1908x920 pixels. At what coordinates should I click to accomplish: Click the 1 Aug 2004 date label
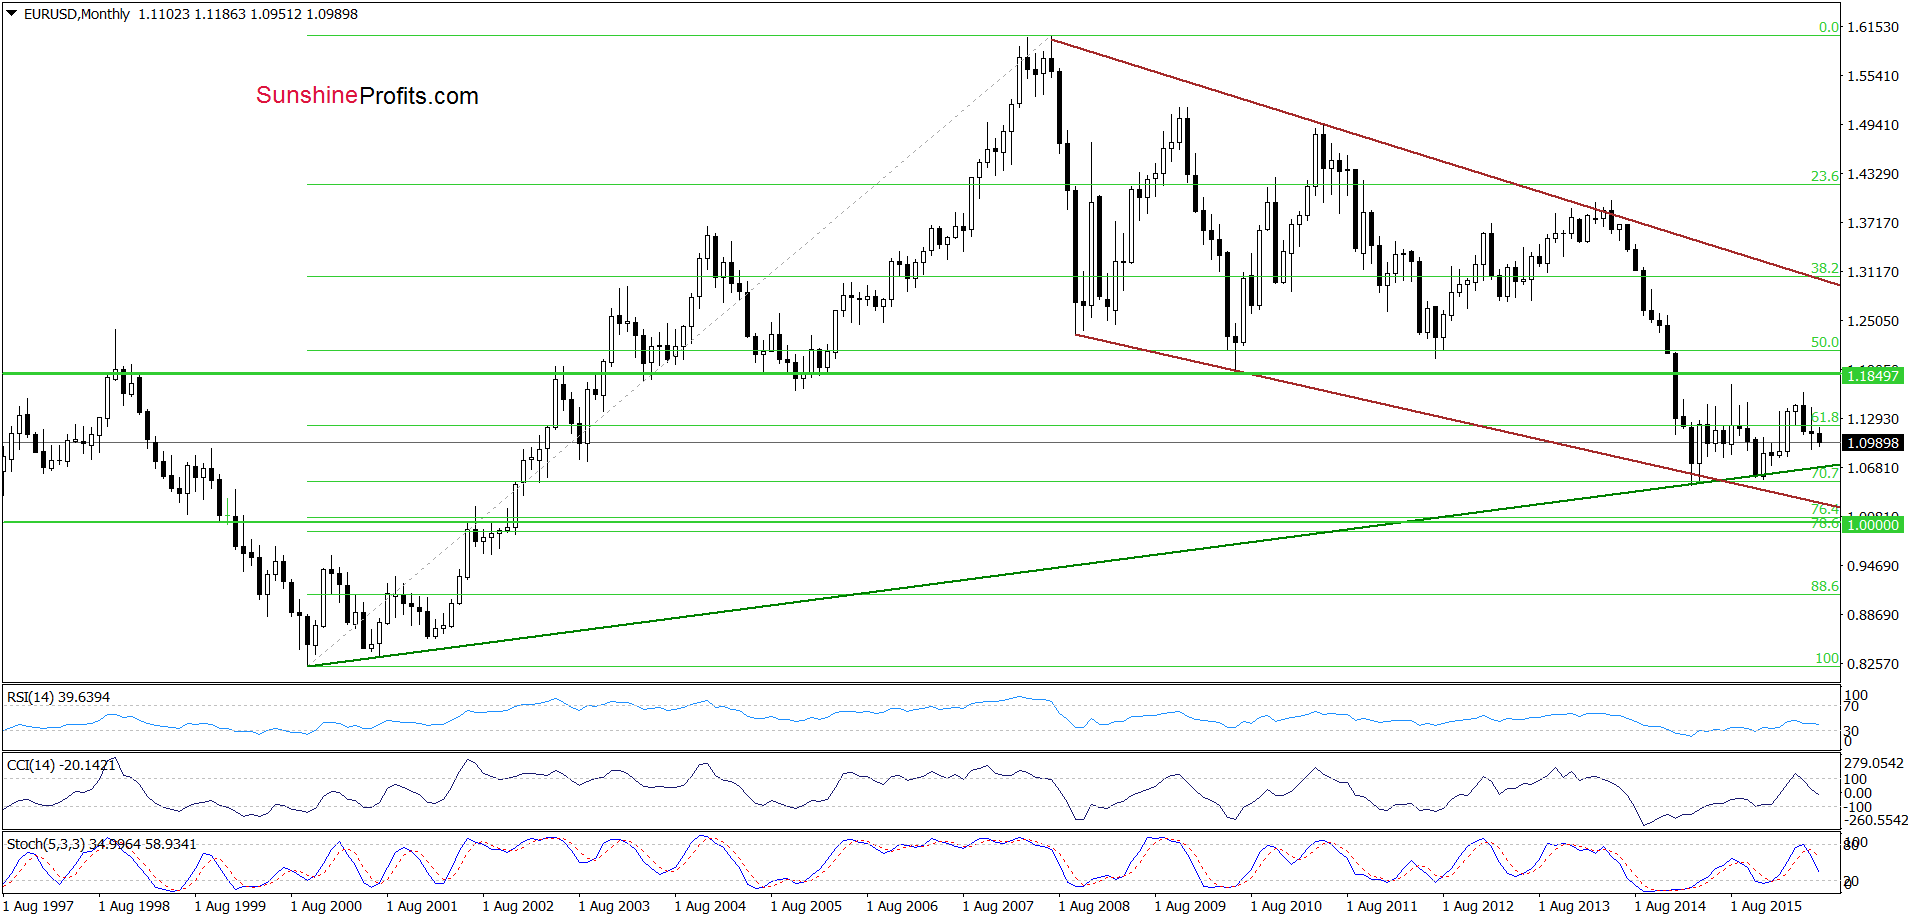pos(710,906)
